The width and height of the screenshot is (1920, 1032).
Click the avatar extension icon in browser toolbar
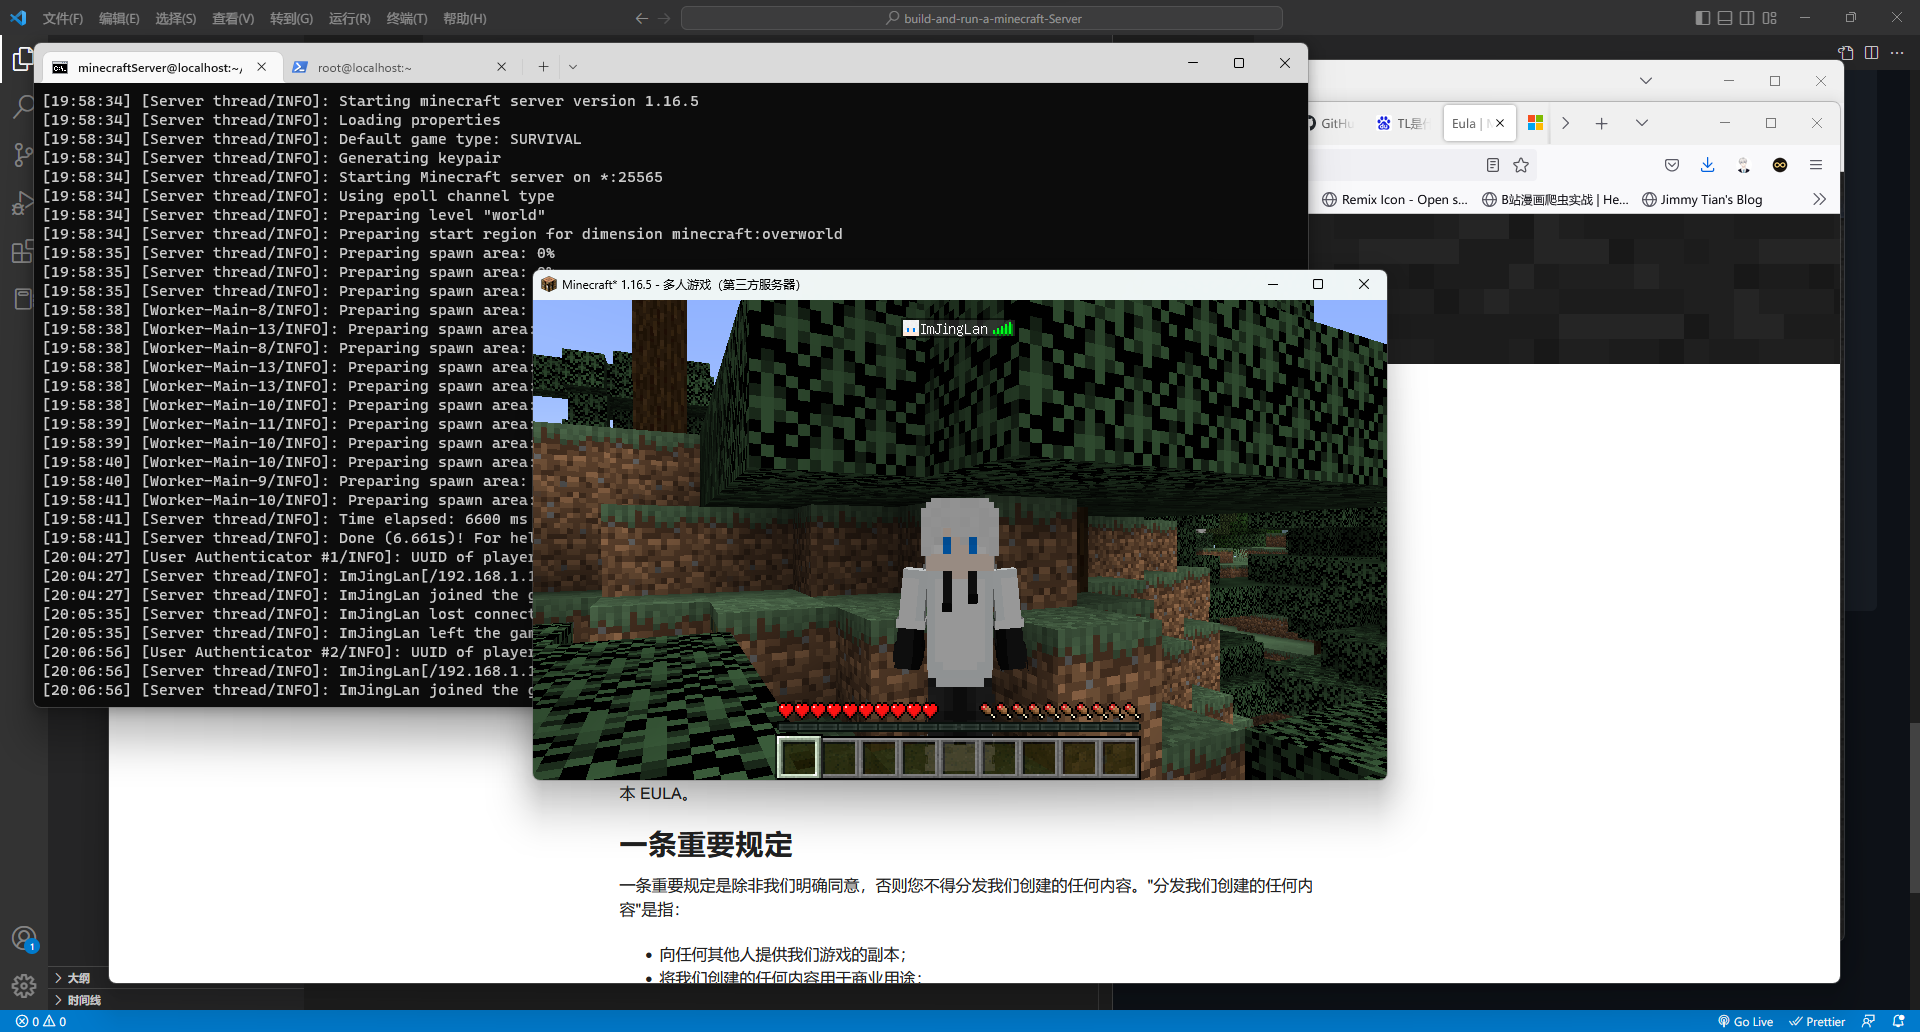1743,165
